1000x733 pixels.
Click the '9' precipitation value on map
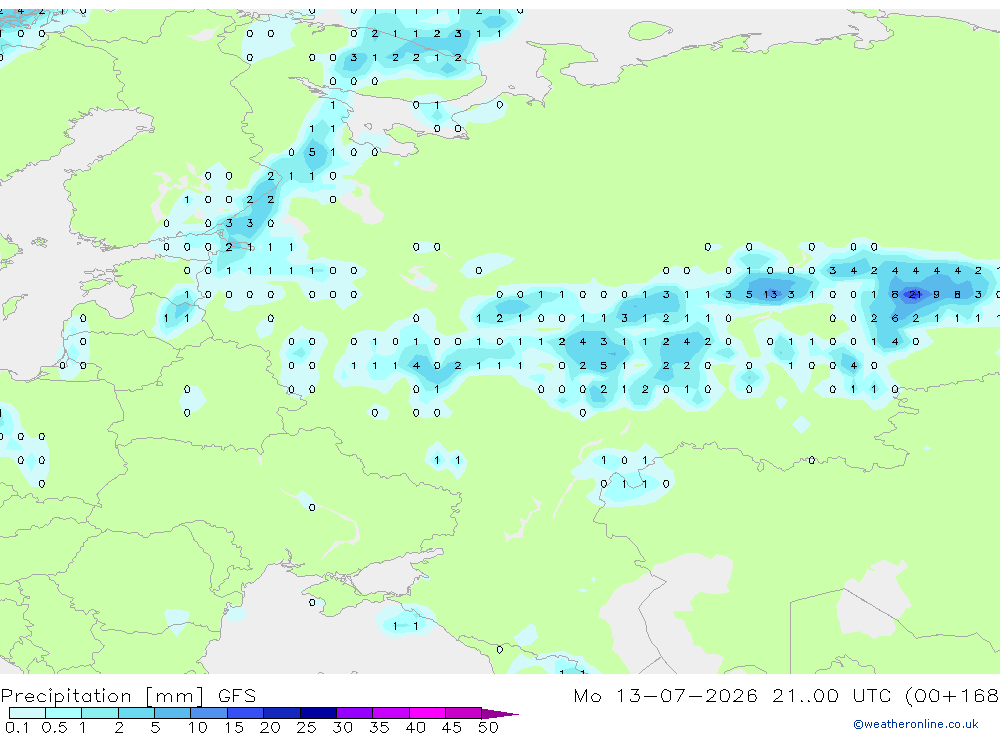[936, 294]
